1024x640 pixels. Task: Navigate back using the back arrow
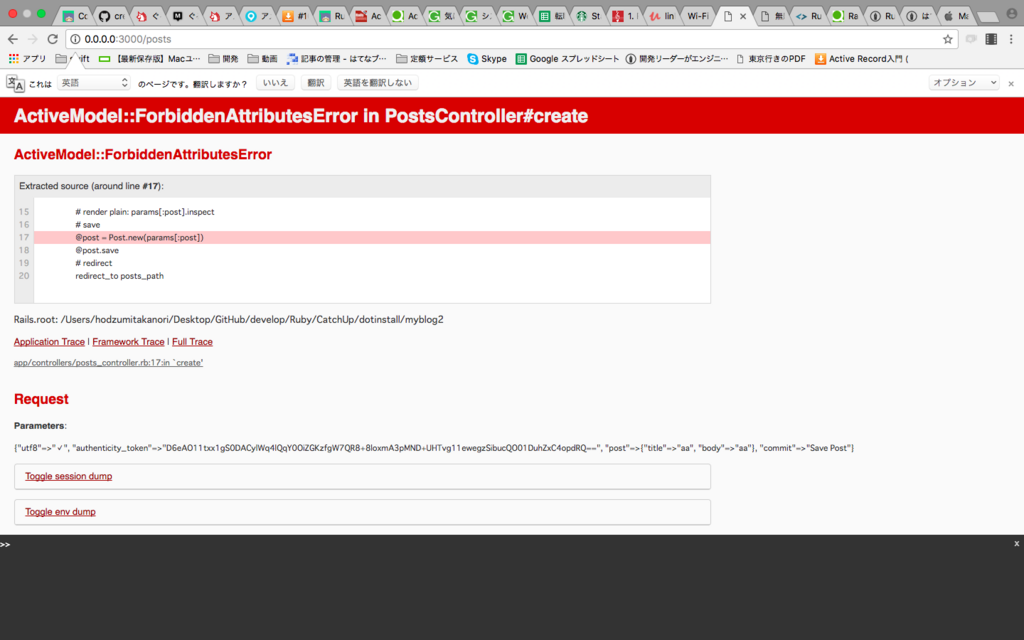pos(13,41)
